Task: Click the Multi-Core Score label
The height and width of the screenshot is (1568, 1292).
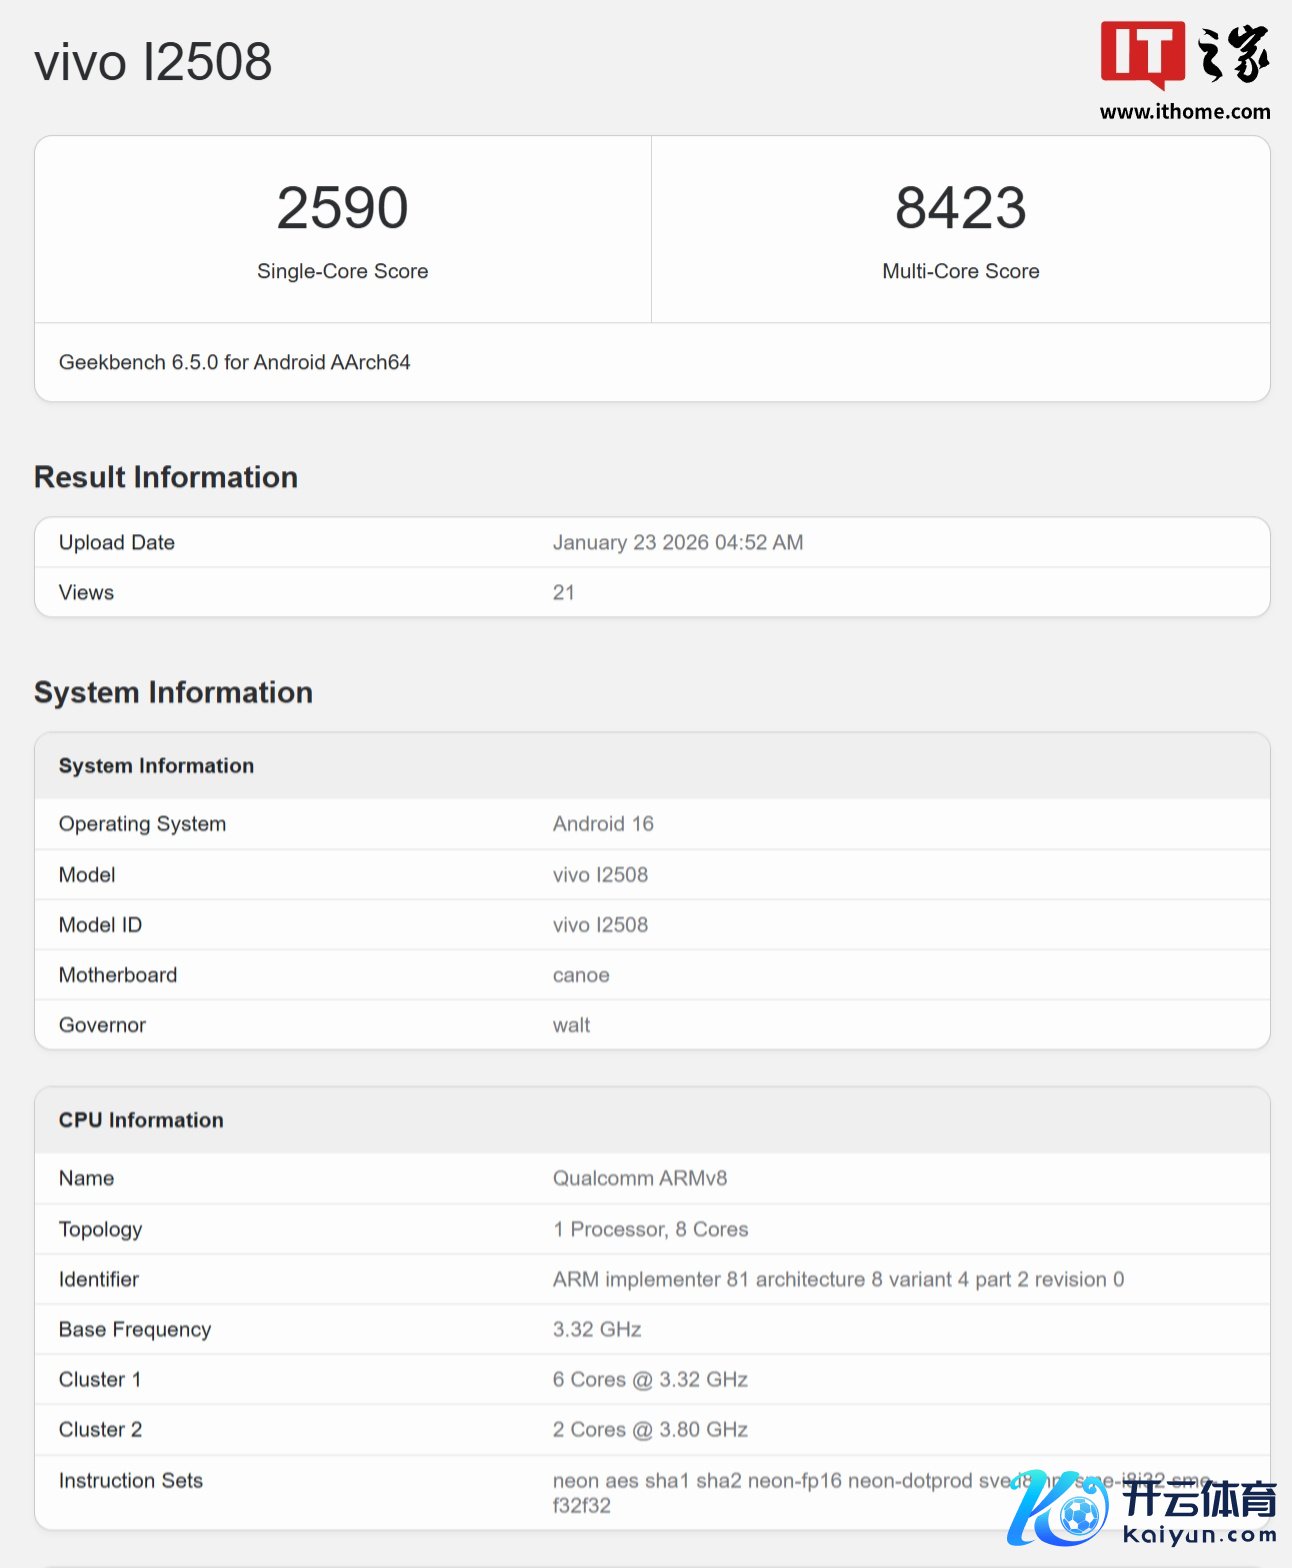Action: point(960,271)
